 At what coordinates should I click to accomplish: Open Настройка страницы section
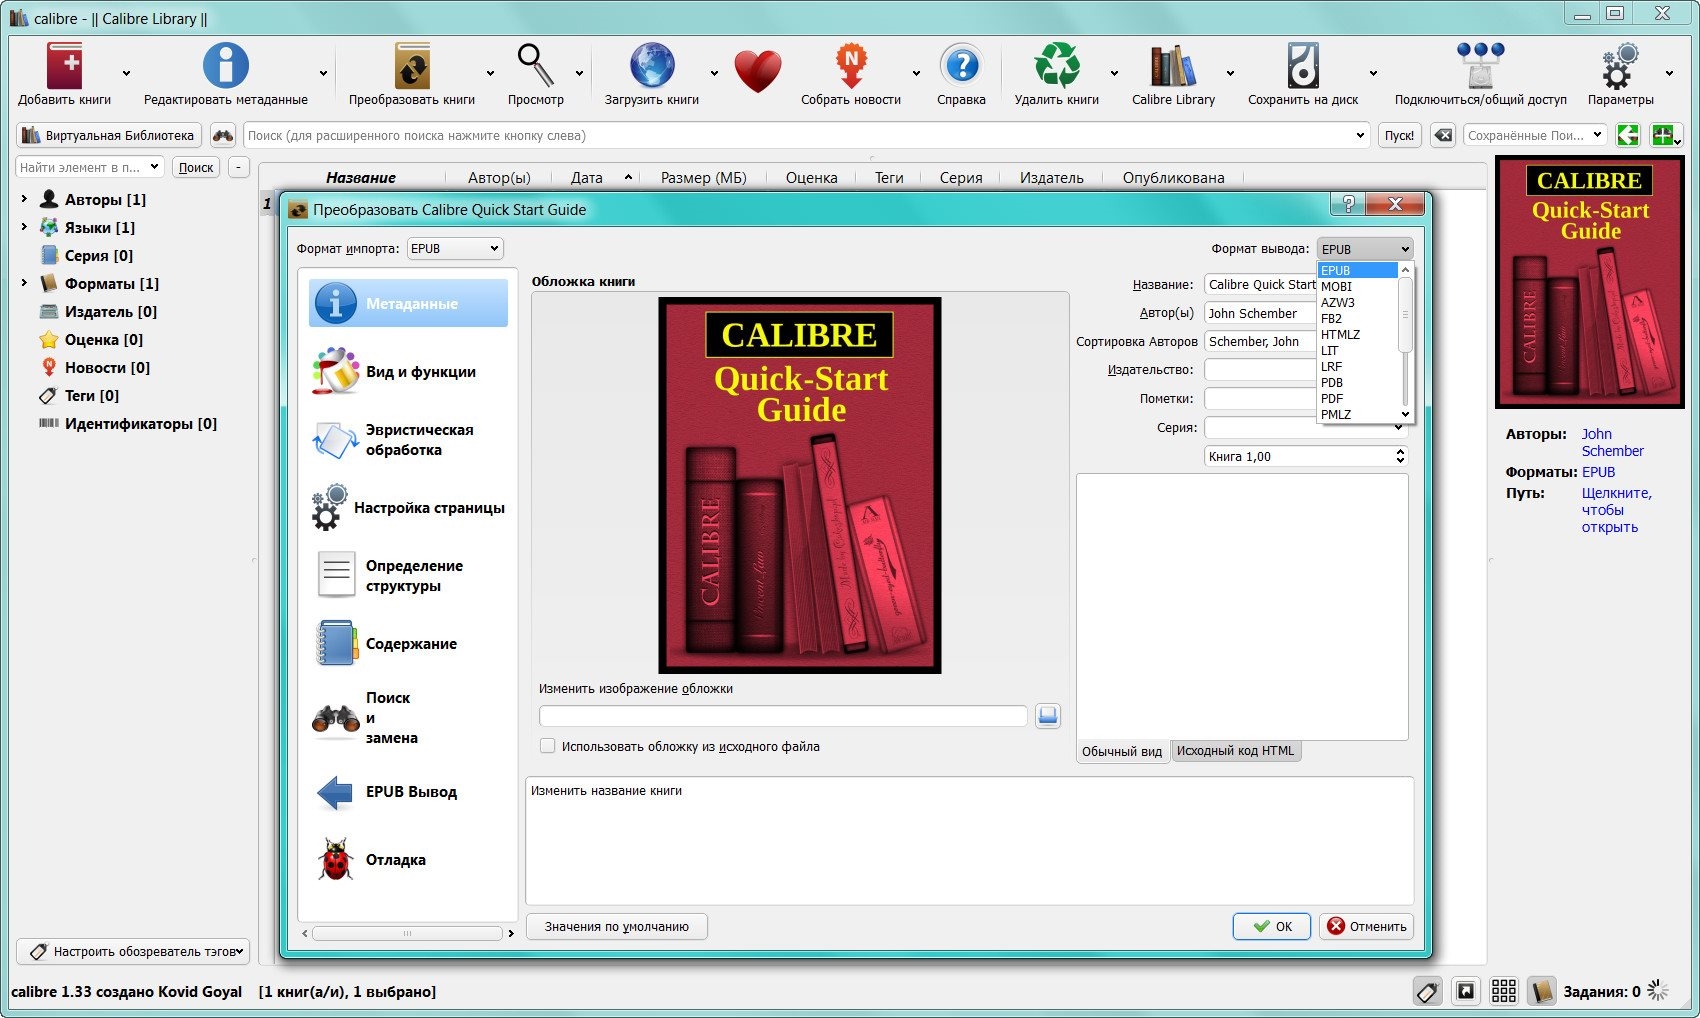point(408,508)
